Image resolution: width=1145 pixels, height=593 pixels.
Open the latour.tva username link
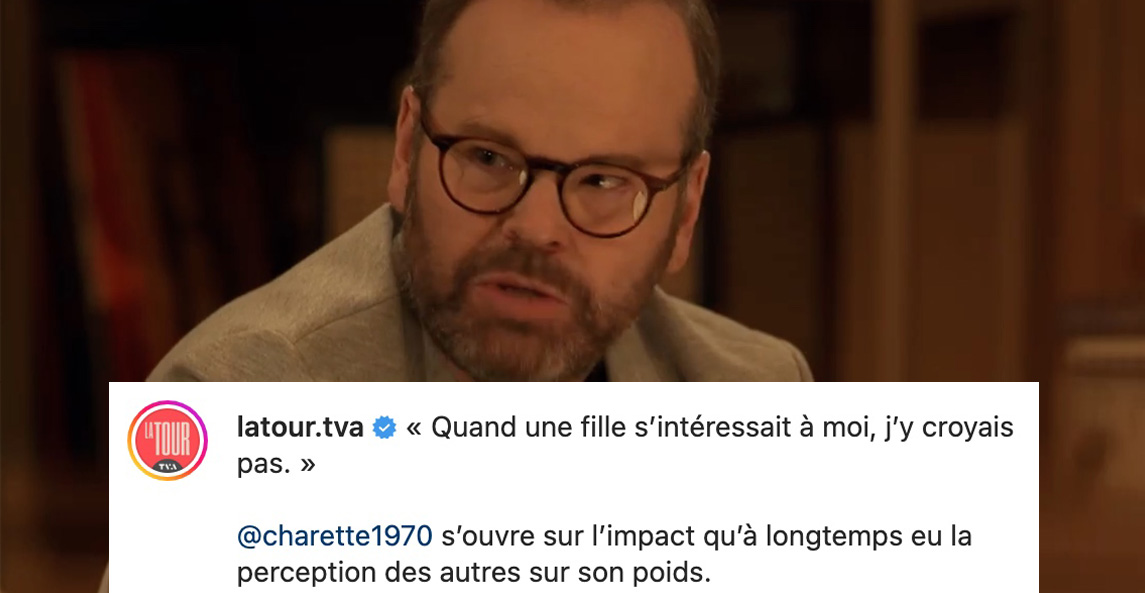300,427
